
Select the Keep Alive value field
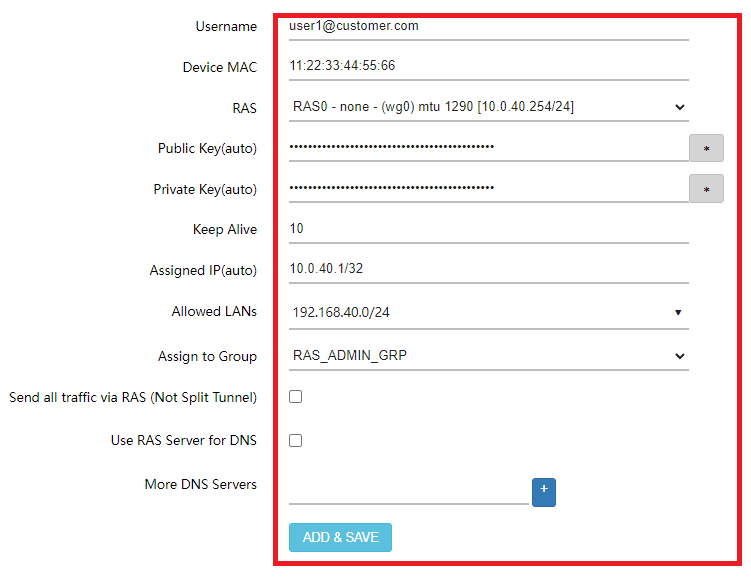click(488, 229)
